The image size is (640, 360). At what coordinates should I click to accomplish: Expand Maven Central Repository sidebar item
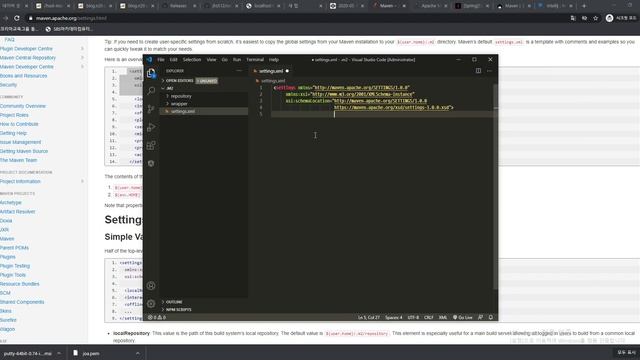(82, 58)
